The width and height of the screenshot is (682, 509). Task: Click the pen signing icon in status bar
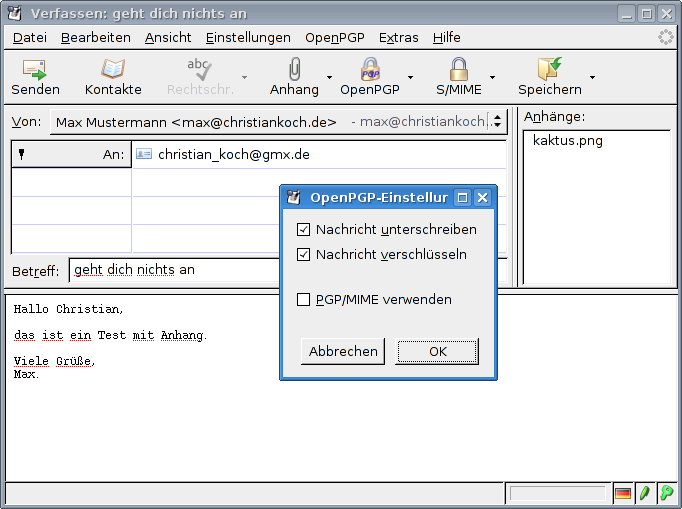coord(645,493)
